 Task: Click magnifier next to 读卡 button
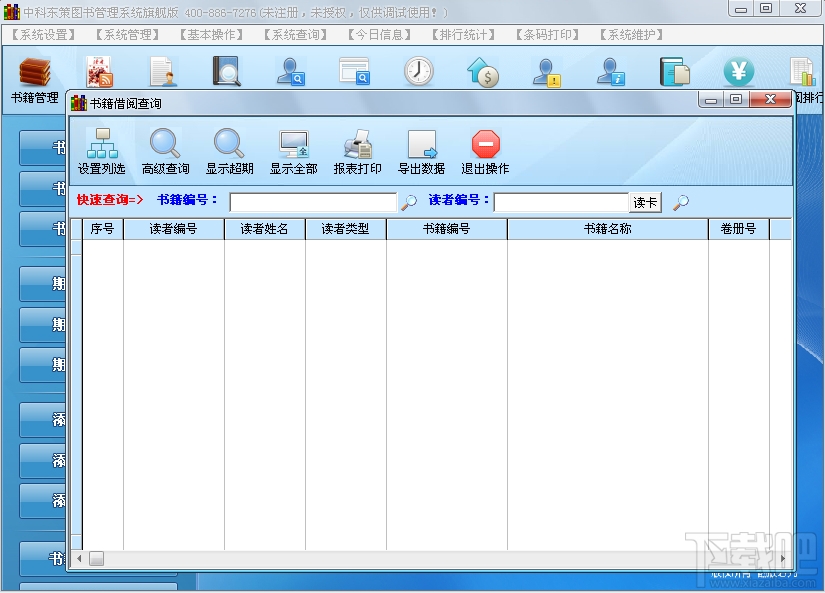point(681,202)
